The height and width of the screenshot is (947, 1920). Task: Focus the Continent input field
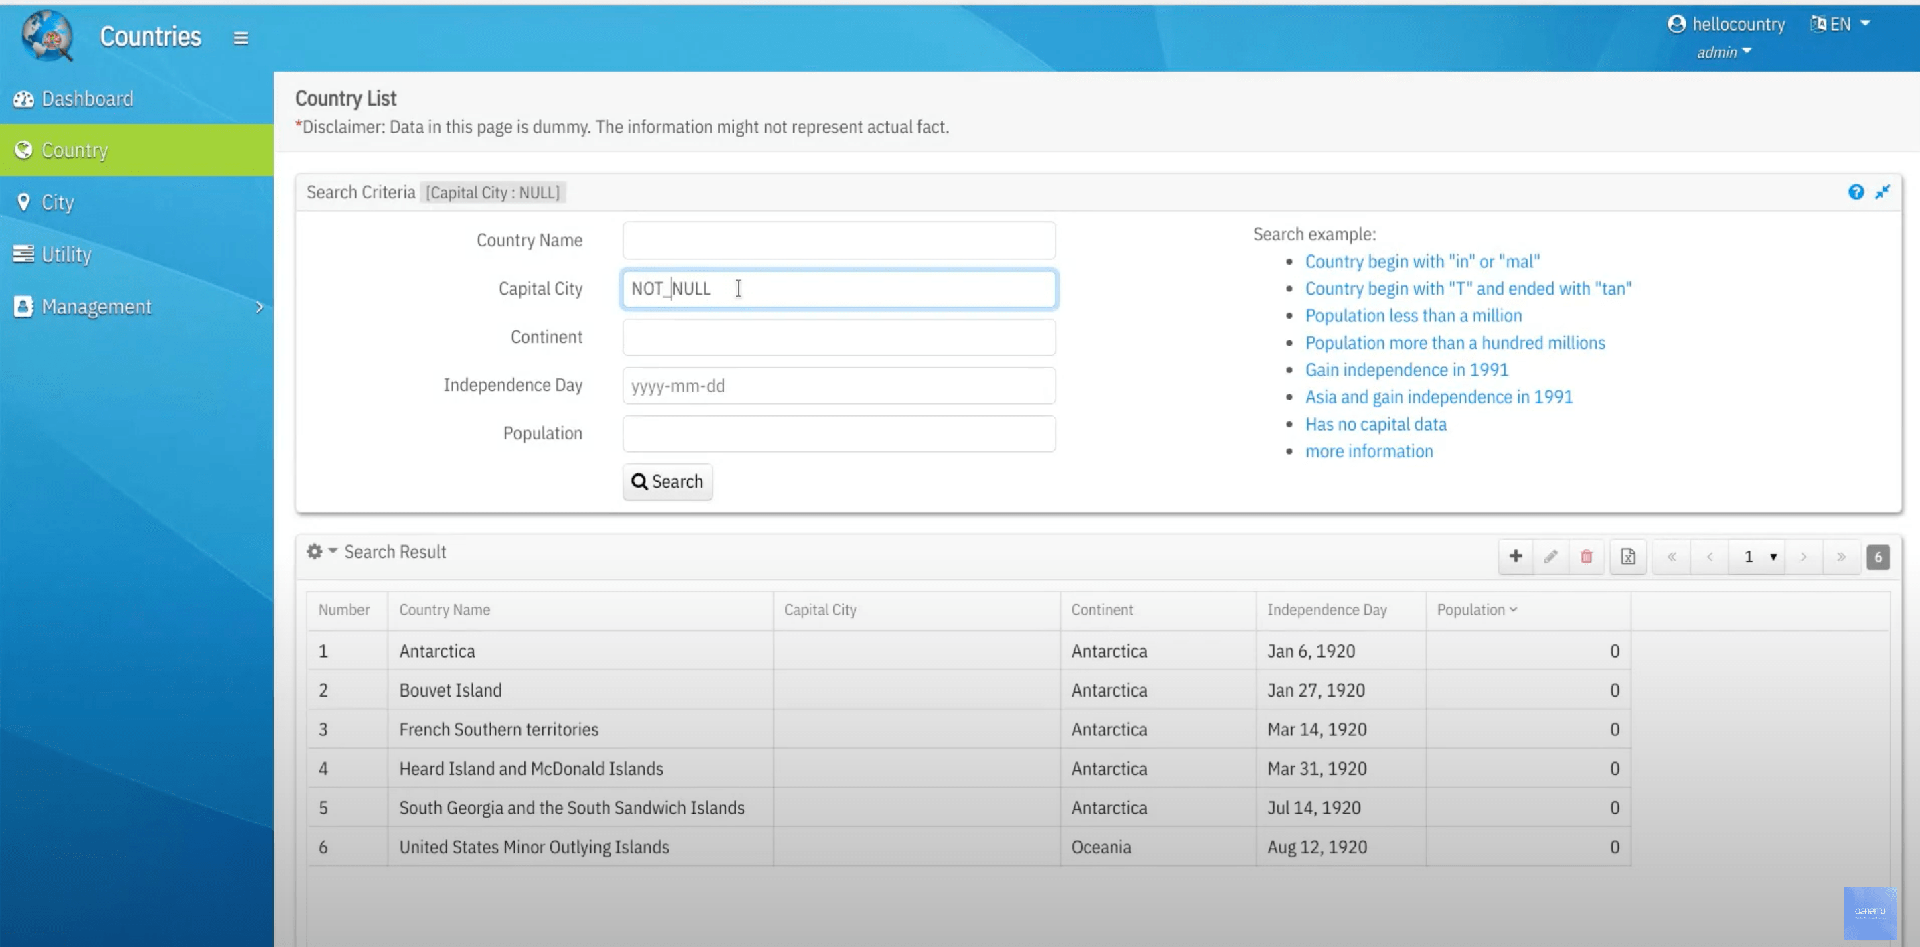(839, 337)
